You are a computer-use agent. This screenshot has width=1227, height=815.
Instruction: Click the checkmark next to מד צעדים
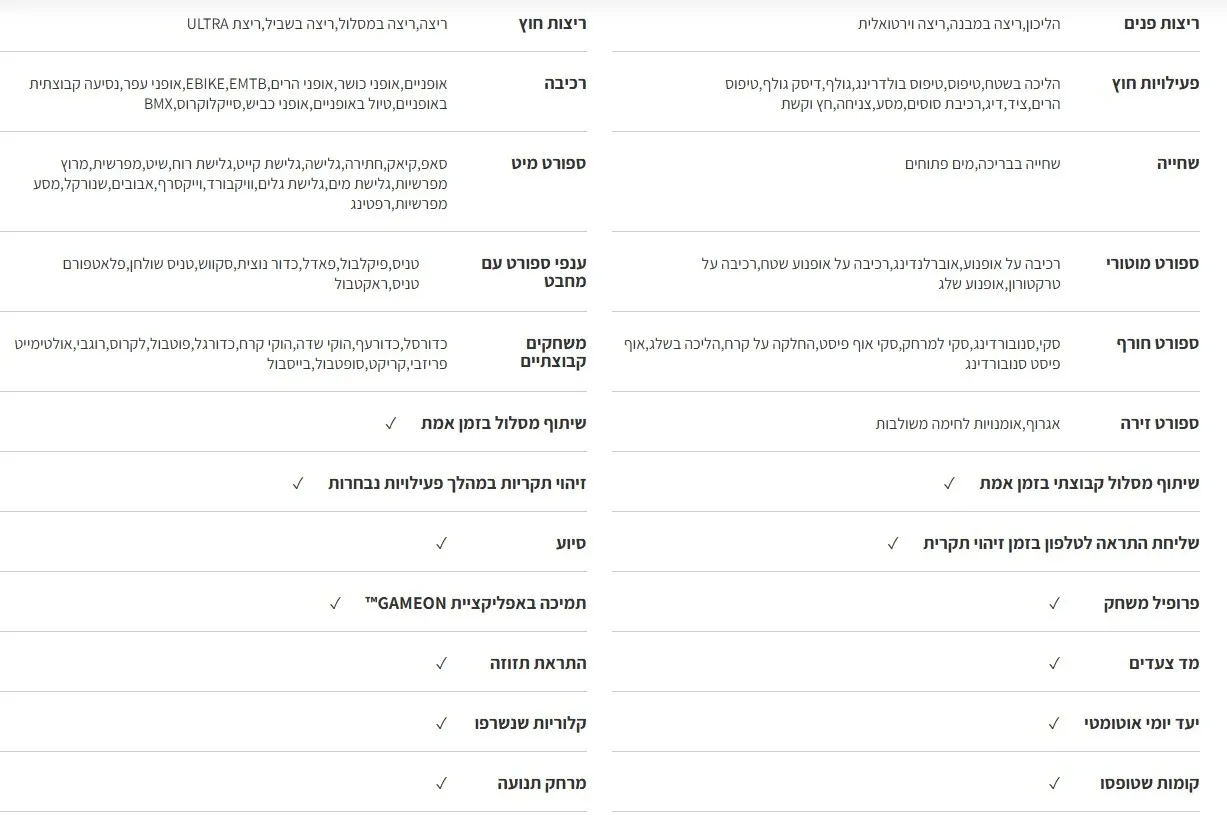1054,663
